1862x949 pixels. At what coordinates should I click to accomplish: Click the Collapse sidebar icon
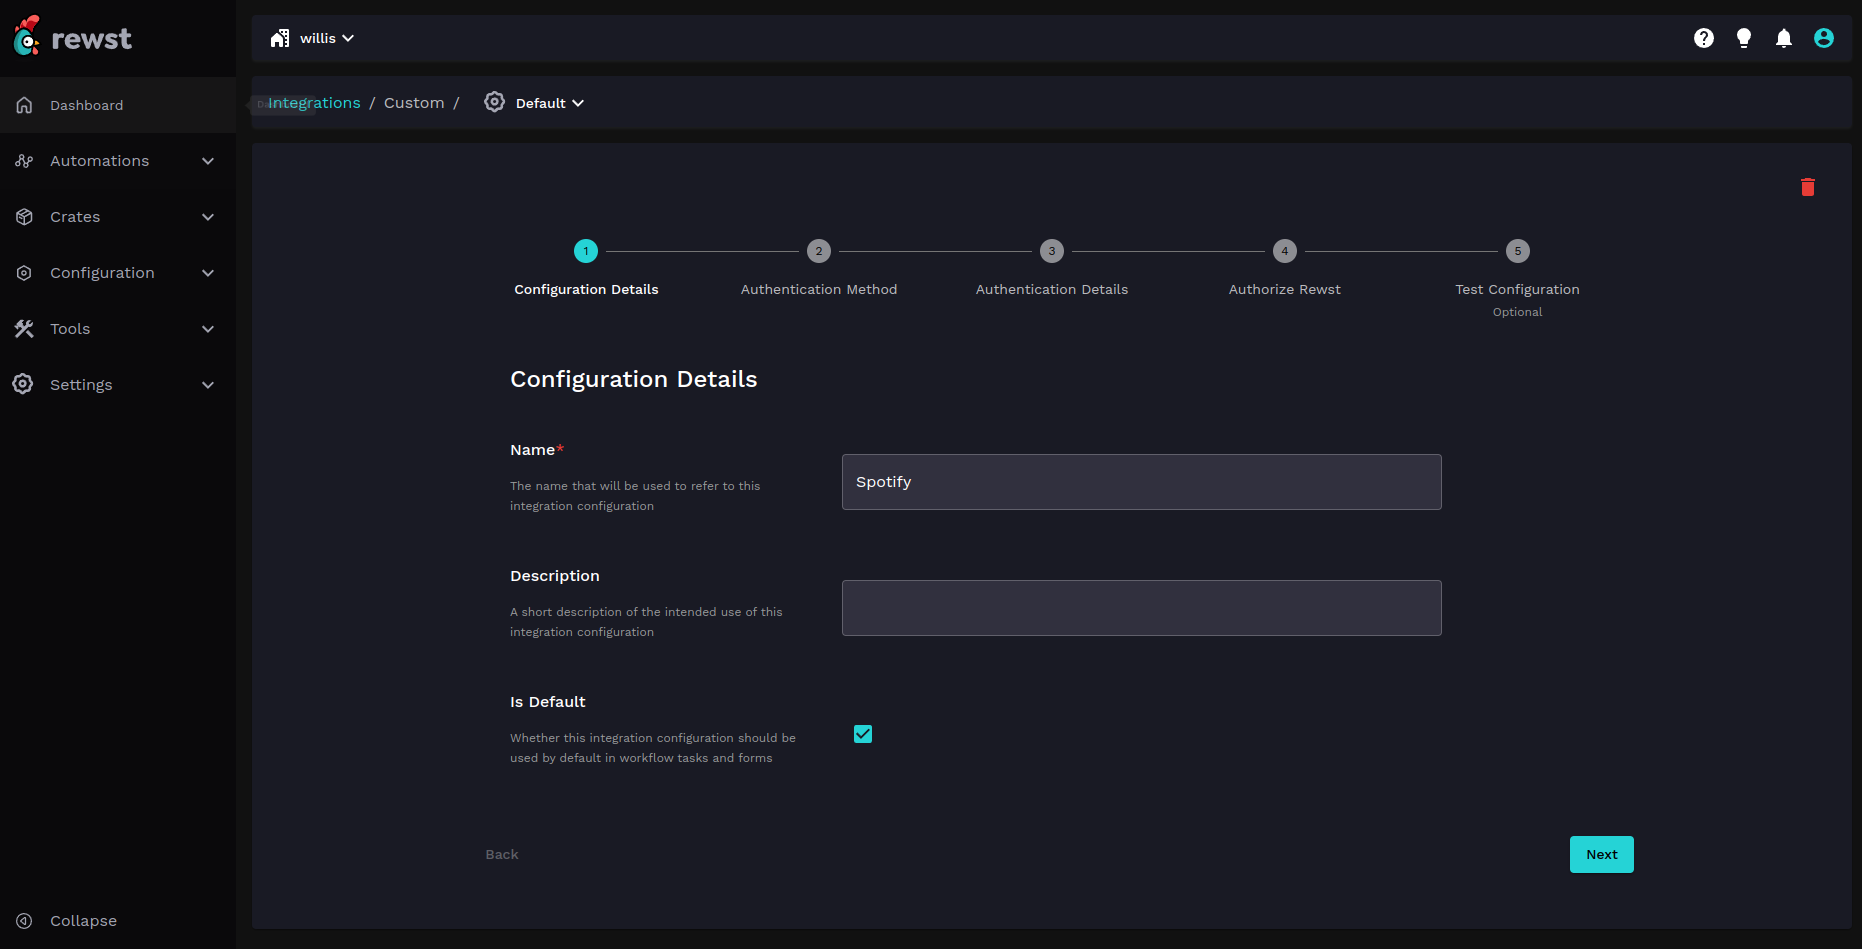pyautogui.click(x=24, y=921)
